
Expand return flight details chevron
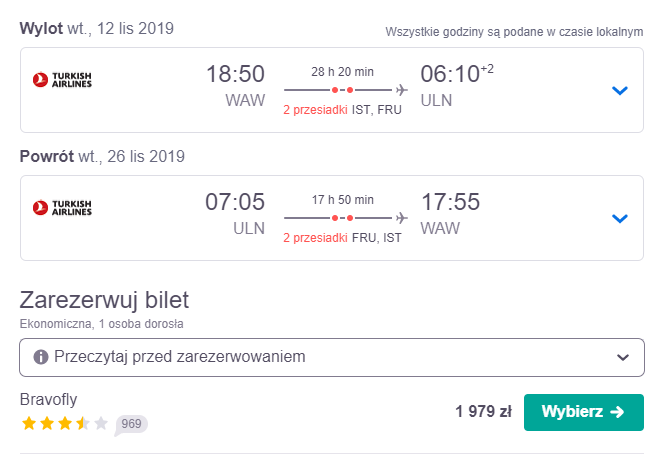(x=620, y=218)
